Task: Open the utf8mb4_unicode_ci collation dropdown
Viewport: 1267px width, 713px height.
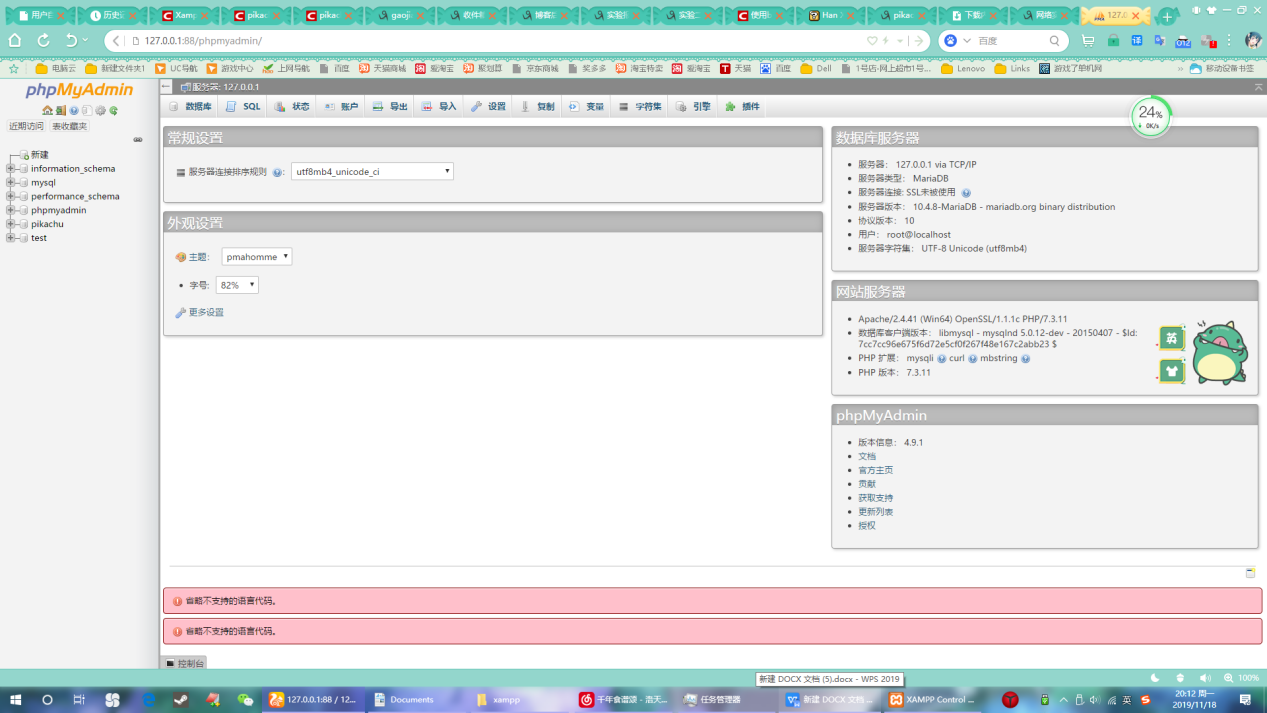Action: pyautogui.click(x=372, y=172)
